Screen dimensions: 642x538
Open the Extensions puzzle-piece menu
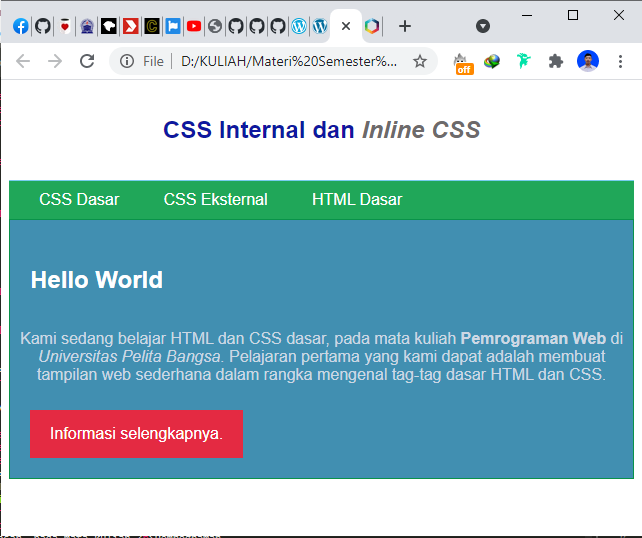(x=556, y=61)
